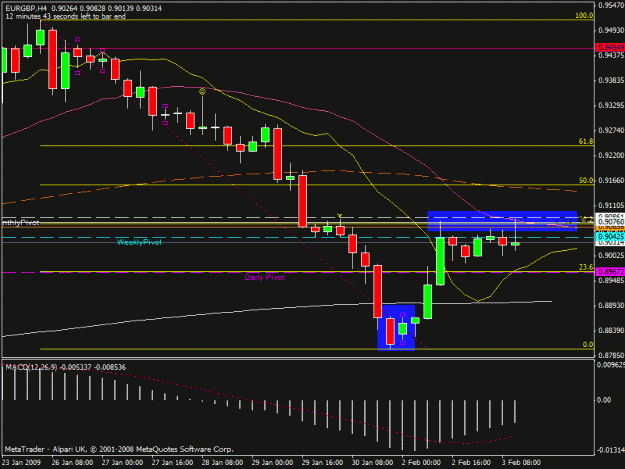The height and width of the screenshot is (469, 625).
Task: Click the 23 Jan 2009 date label
Action: pyautogui.click(x=21, y=463)
